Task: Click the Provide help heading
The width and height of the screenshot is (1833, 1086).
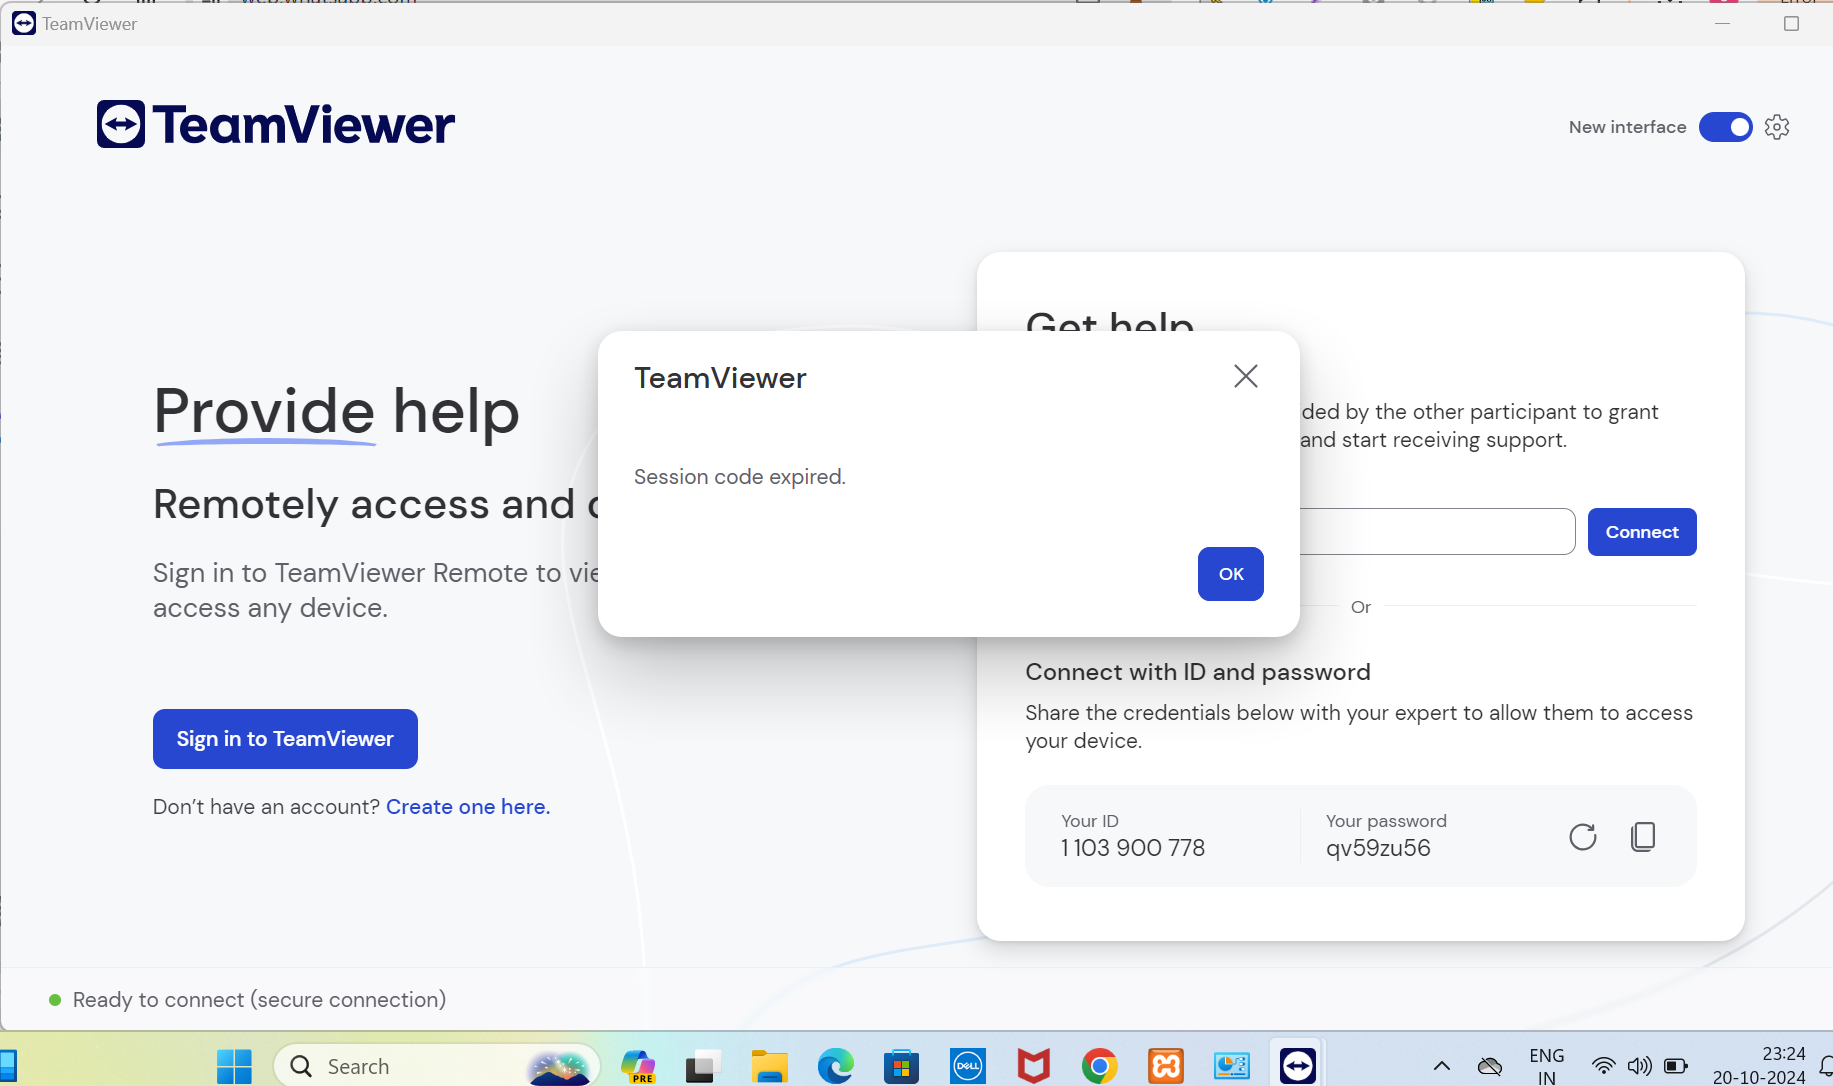Action: pyautogui.click(x=336, y=411)
